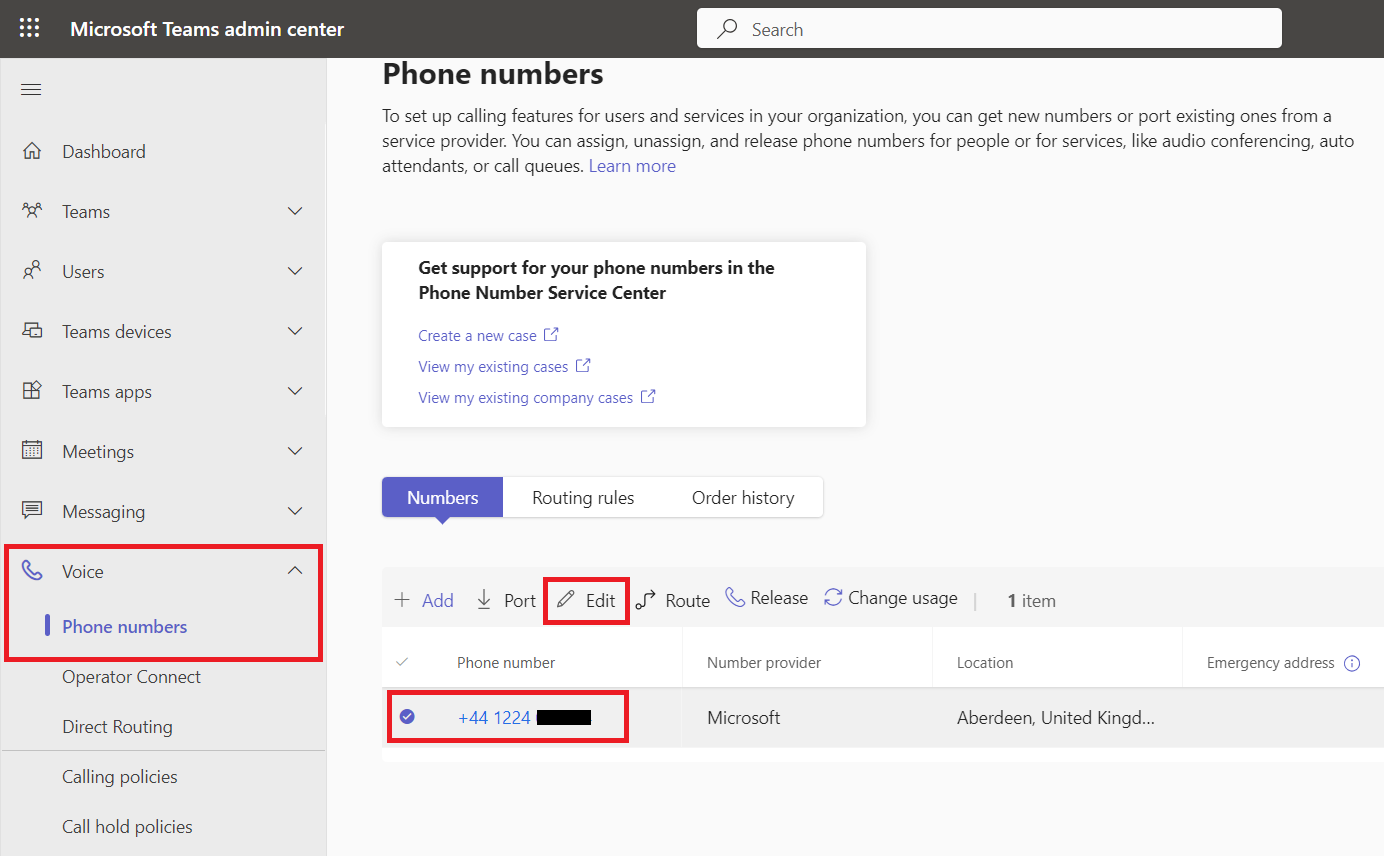Click the Voice phone icon in the sidebar
Screen dimensions: 1384x856
[32, 571]
